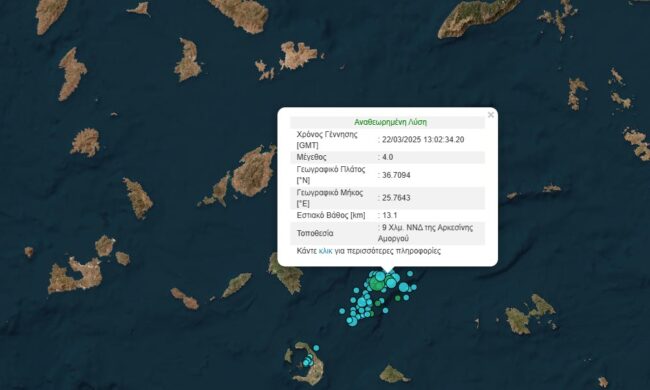
Task: Click the origin time 22/03/2025 13:02:34.20
Action: point(423,140)
